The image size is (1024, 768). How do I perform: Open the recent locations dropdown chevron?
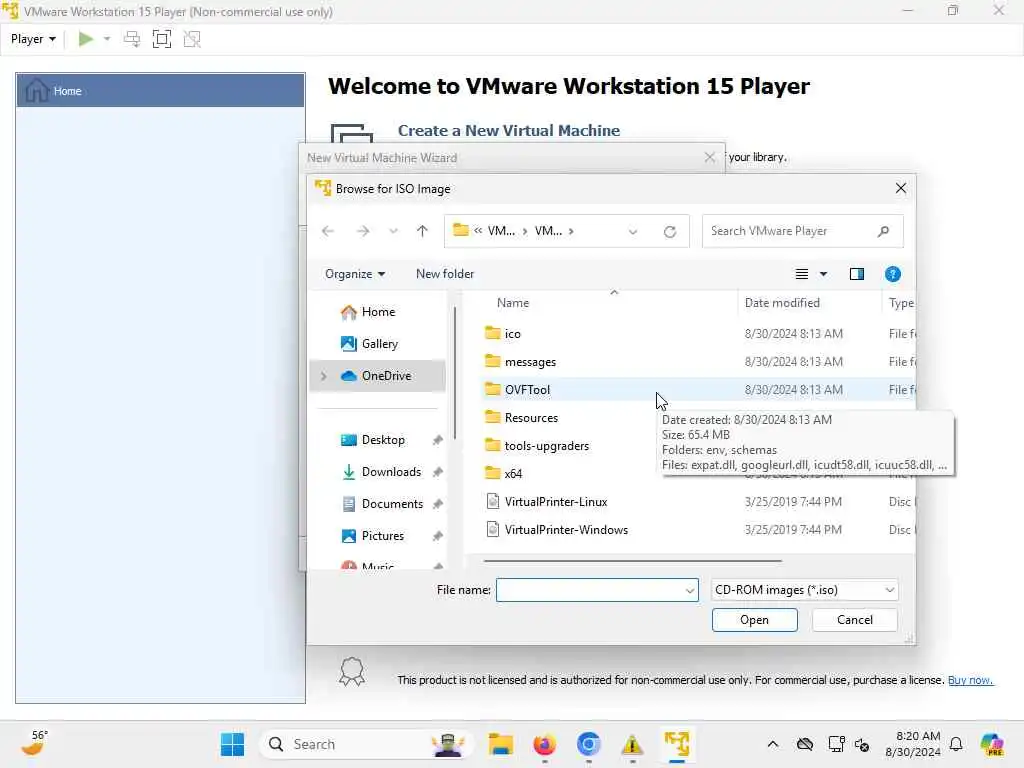393,231
